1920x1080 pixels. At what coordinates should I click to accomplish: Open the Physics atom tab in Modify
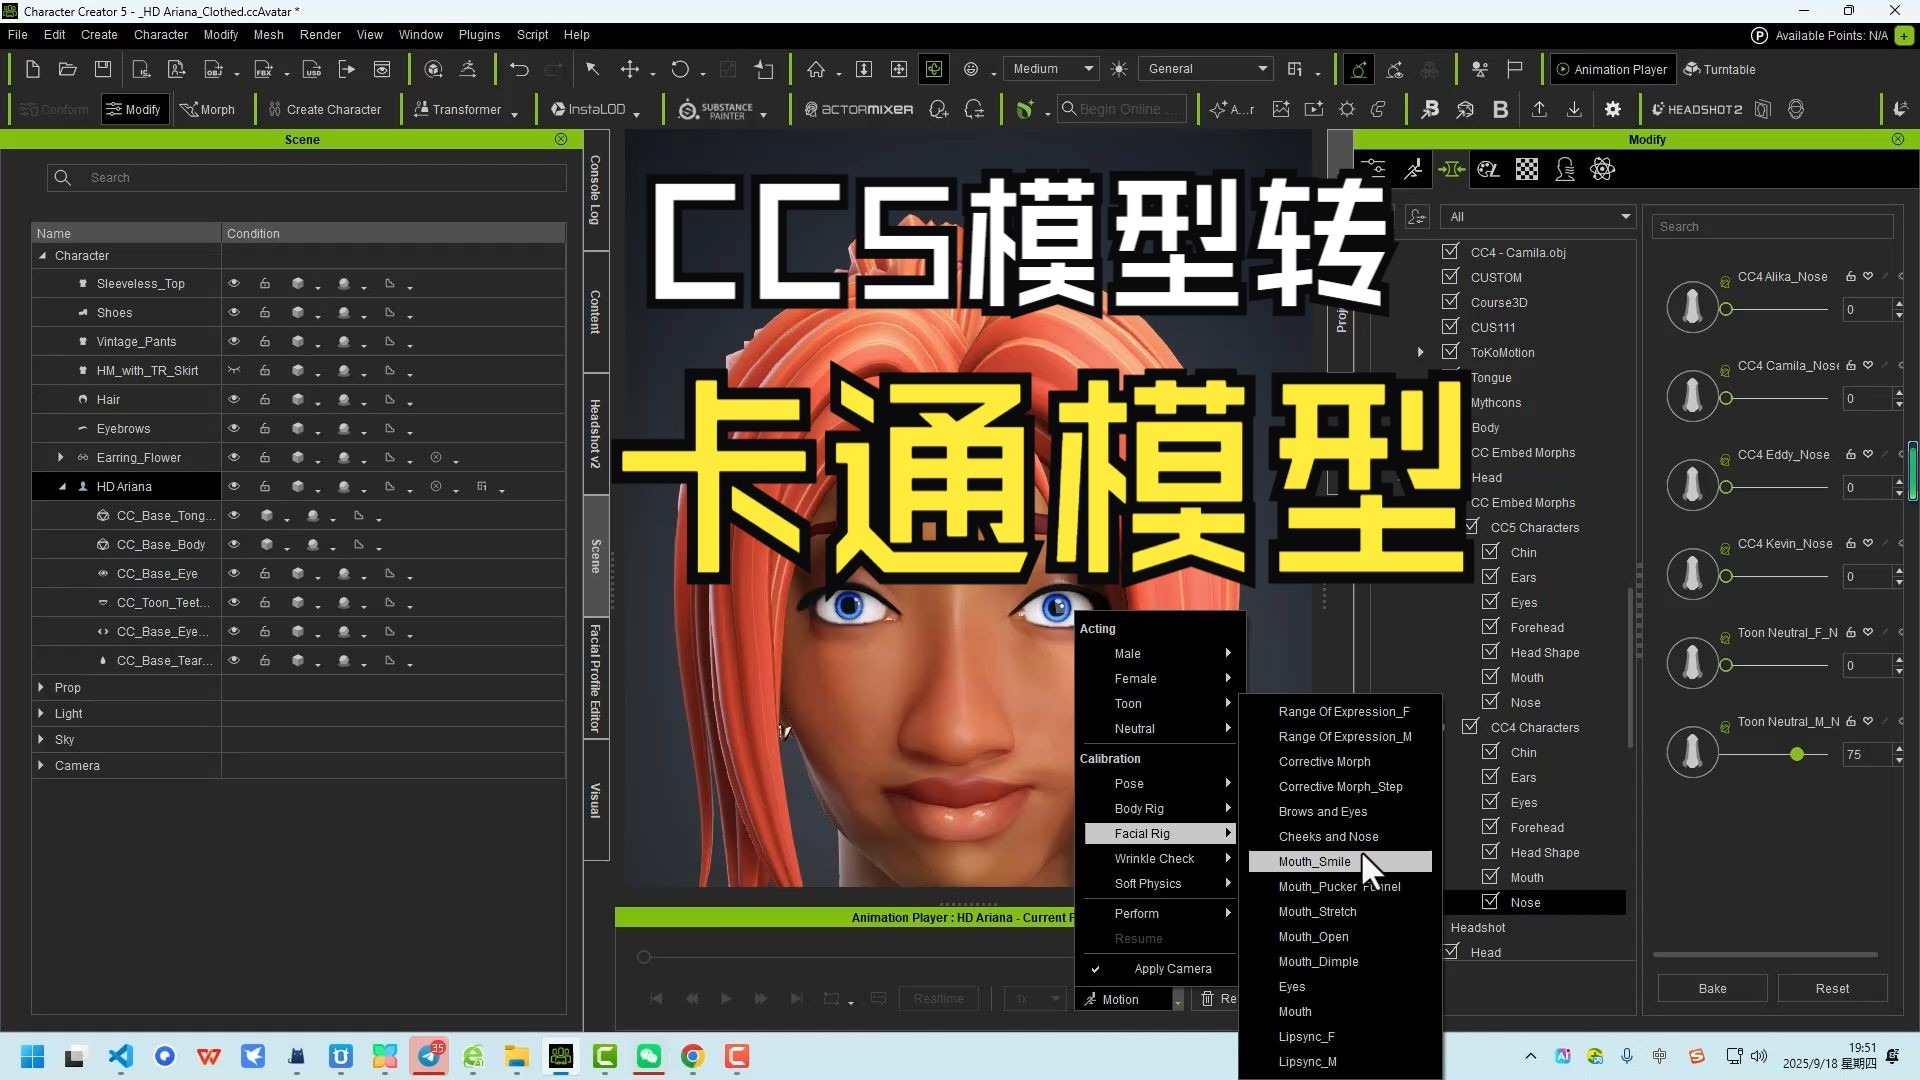coord(1602,169)
